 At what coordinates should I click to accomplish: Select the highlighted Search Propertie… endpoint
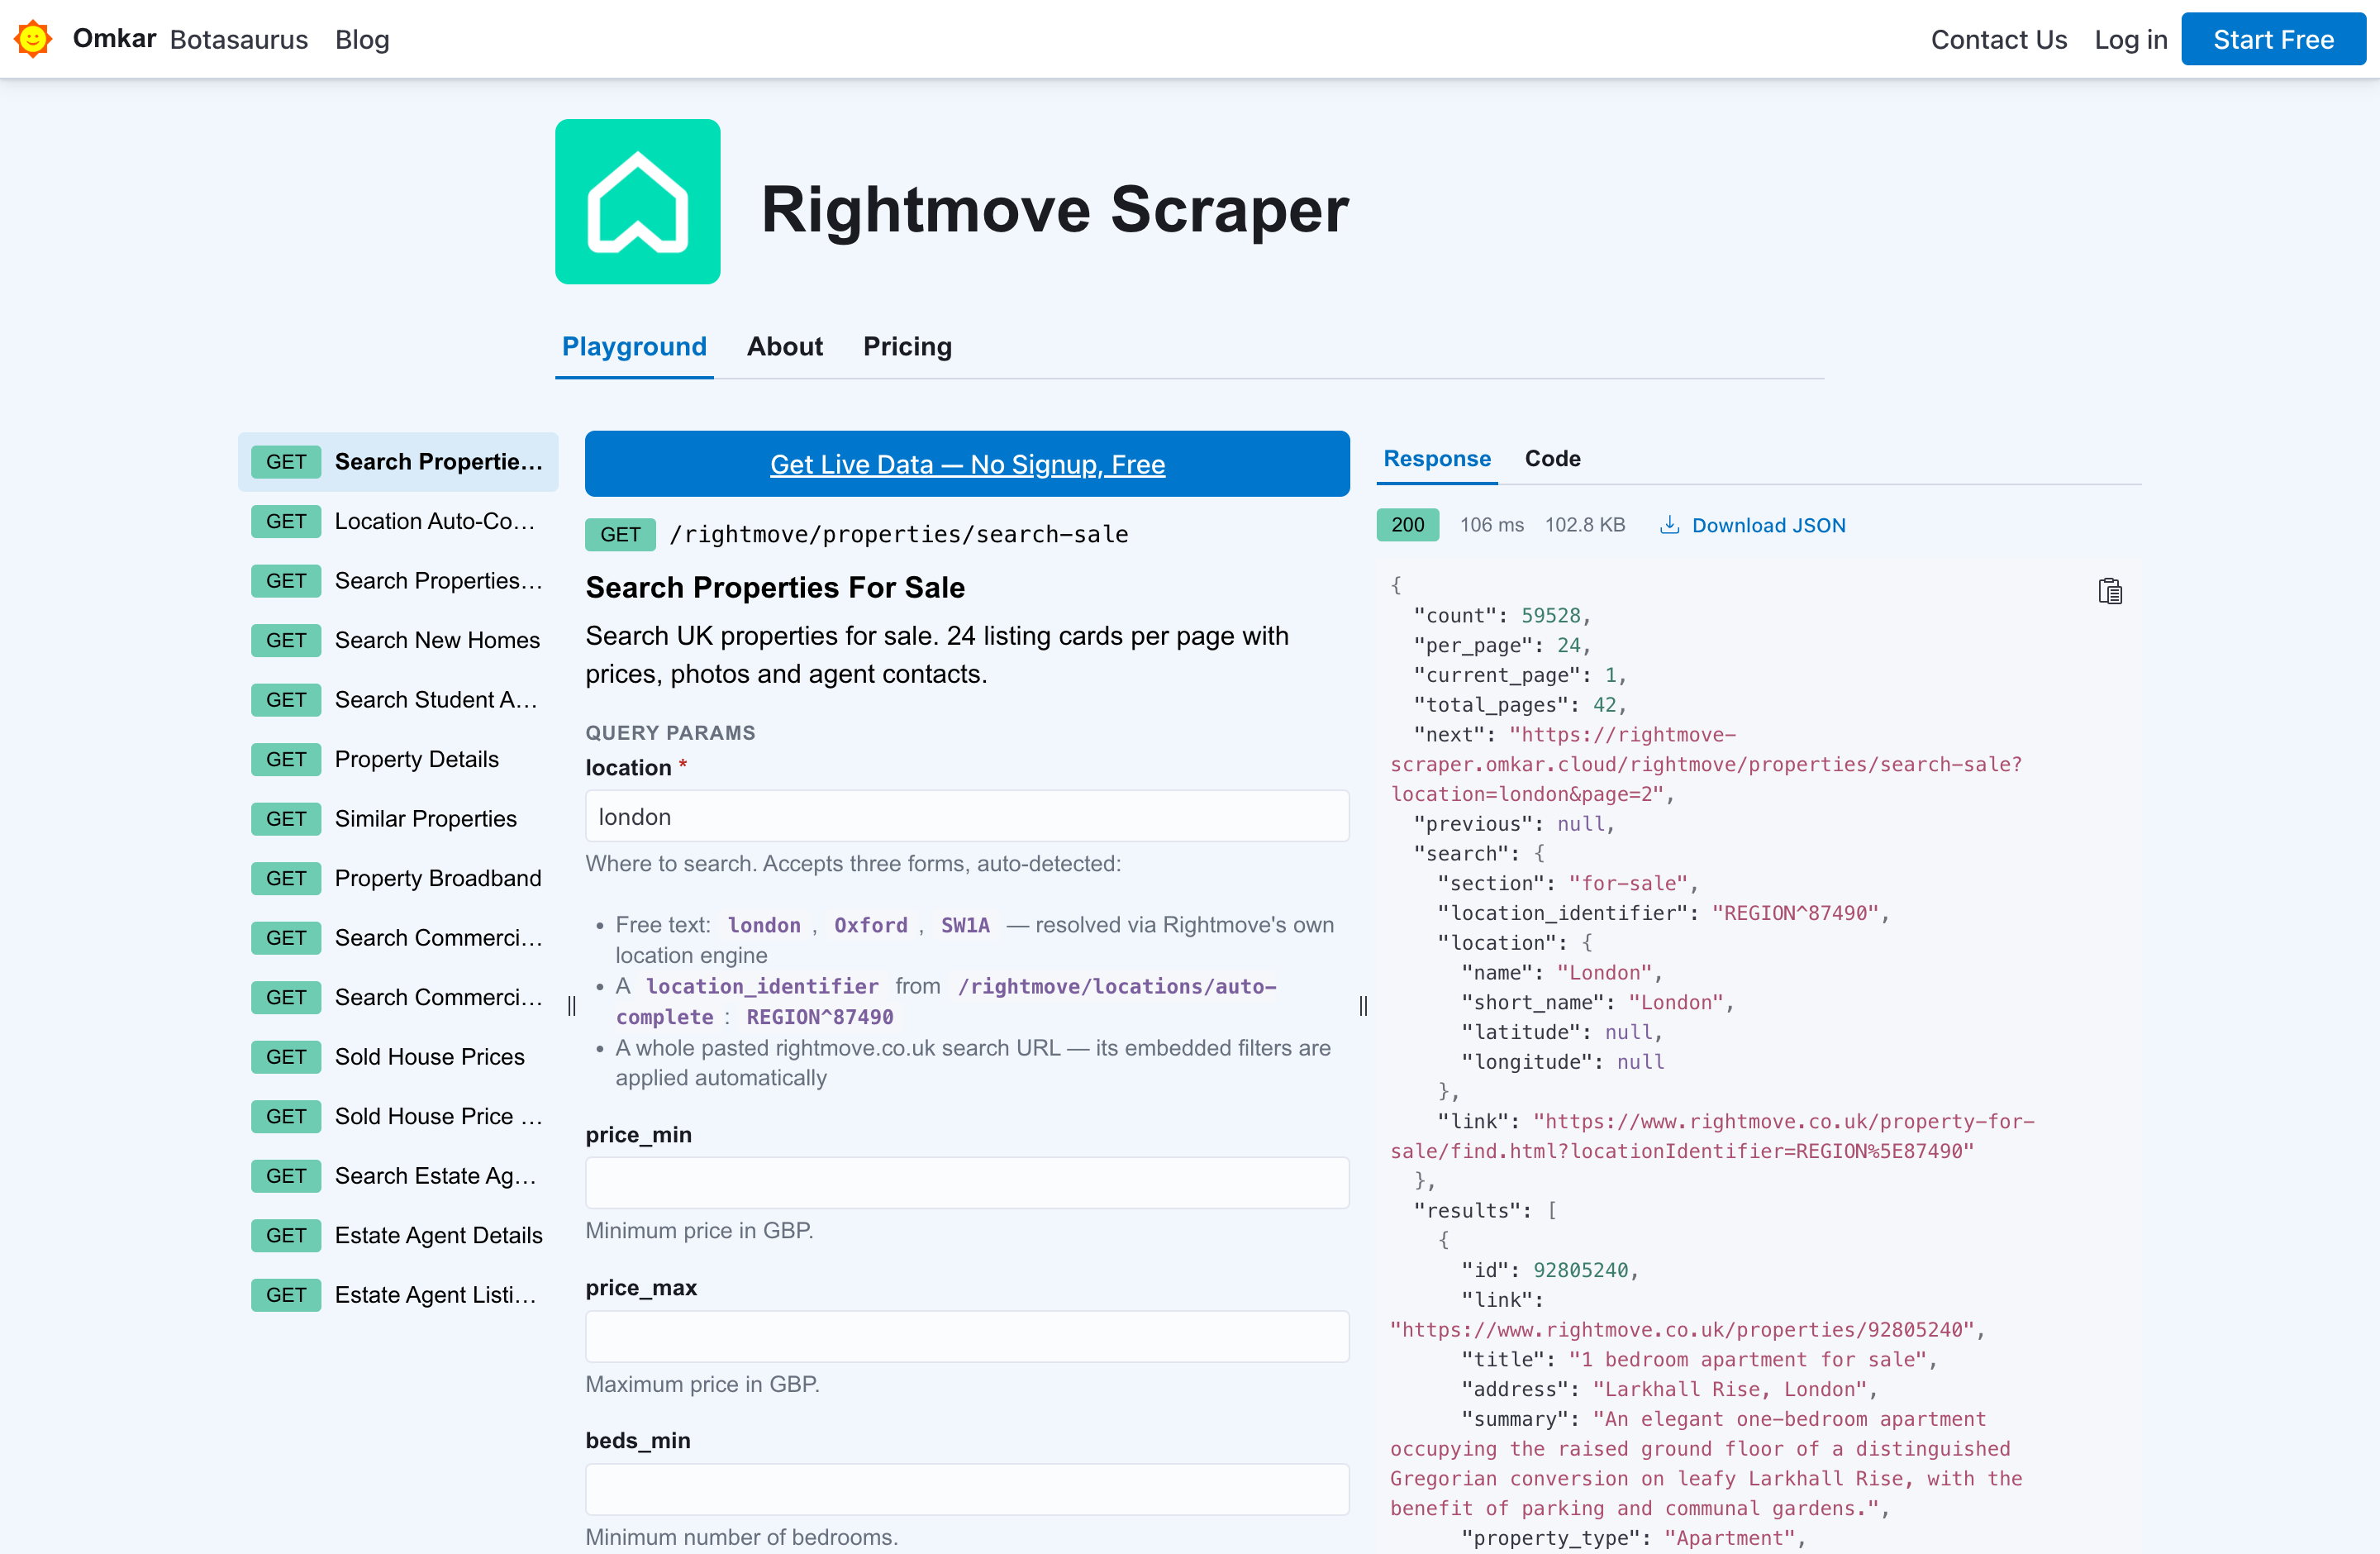coord(397,461)
